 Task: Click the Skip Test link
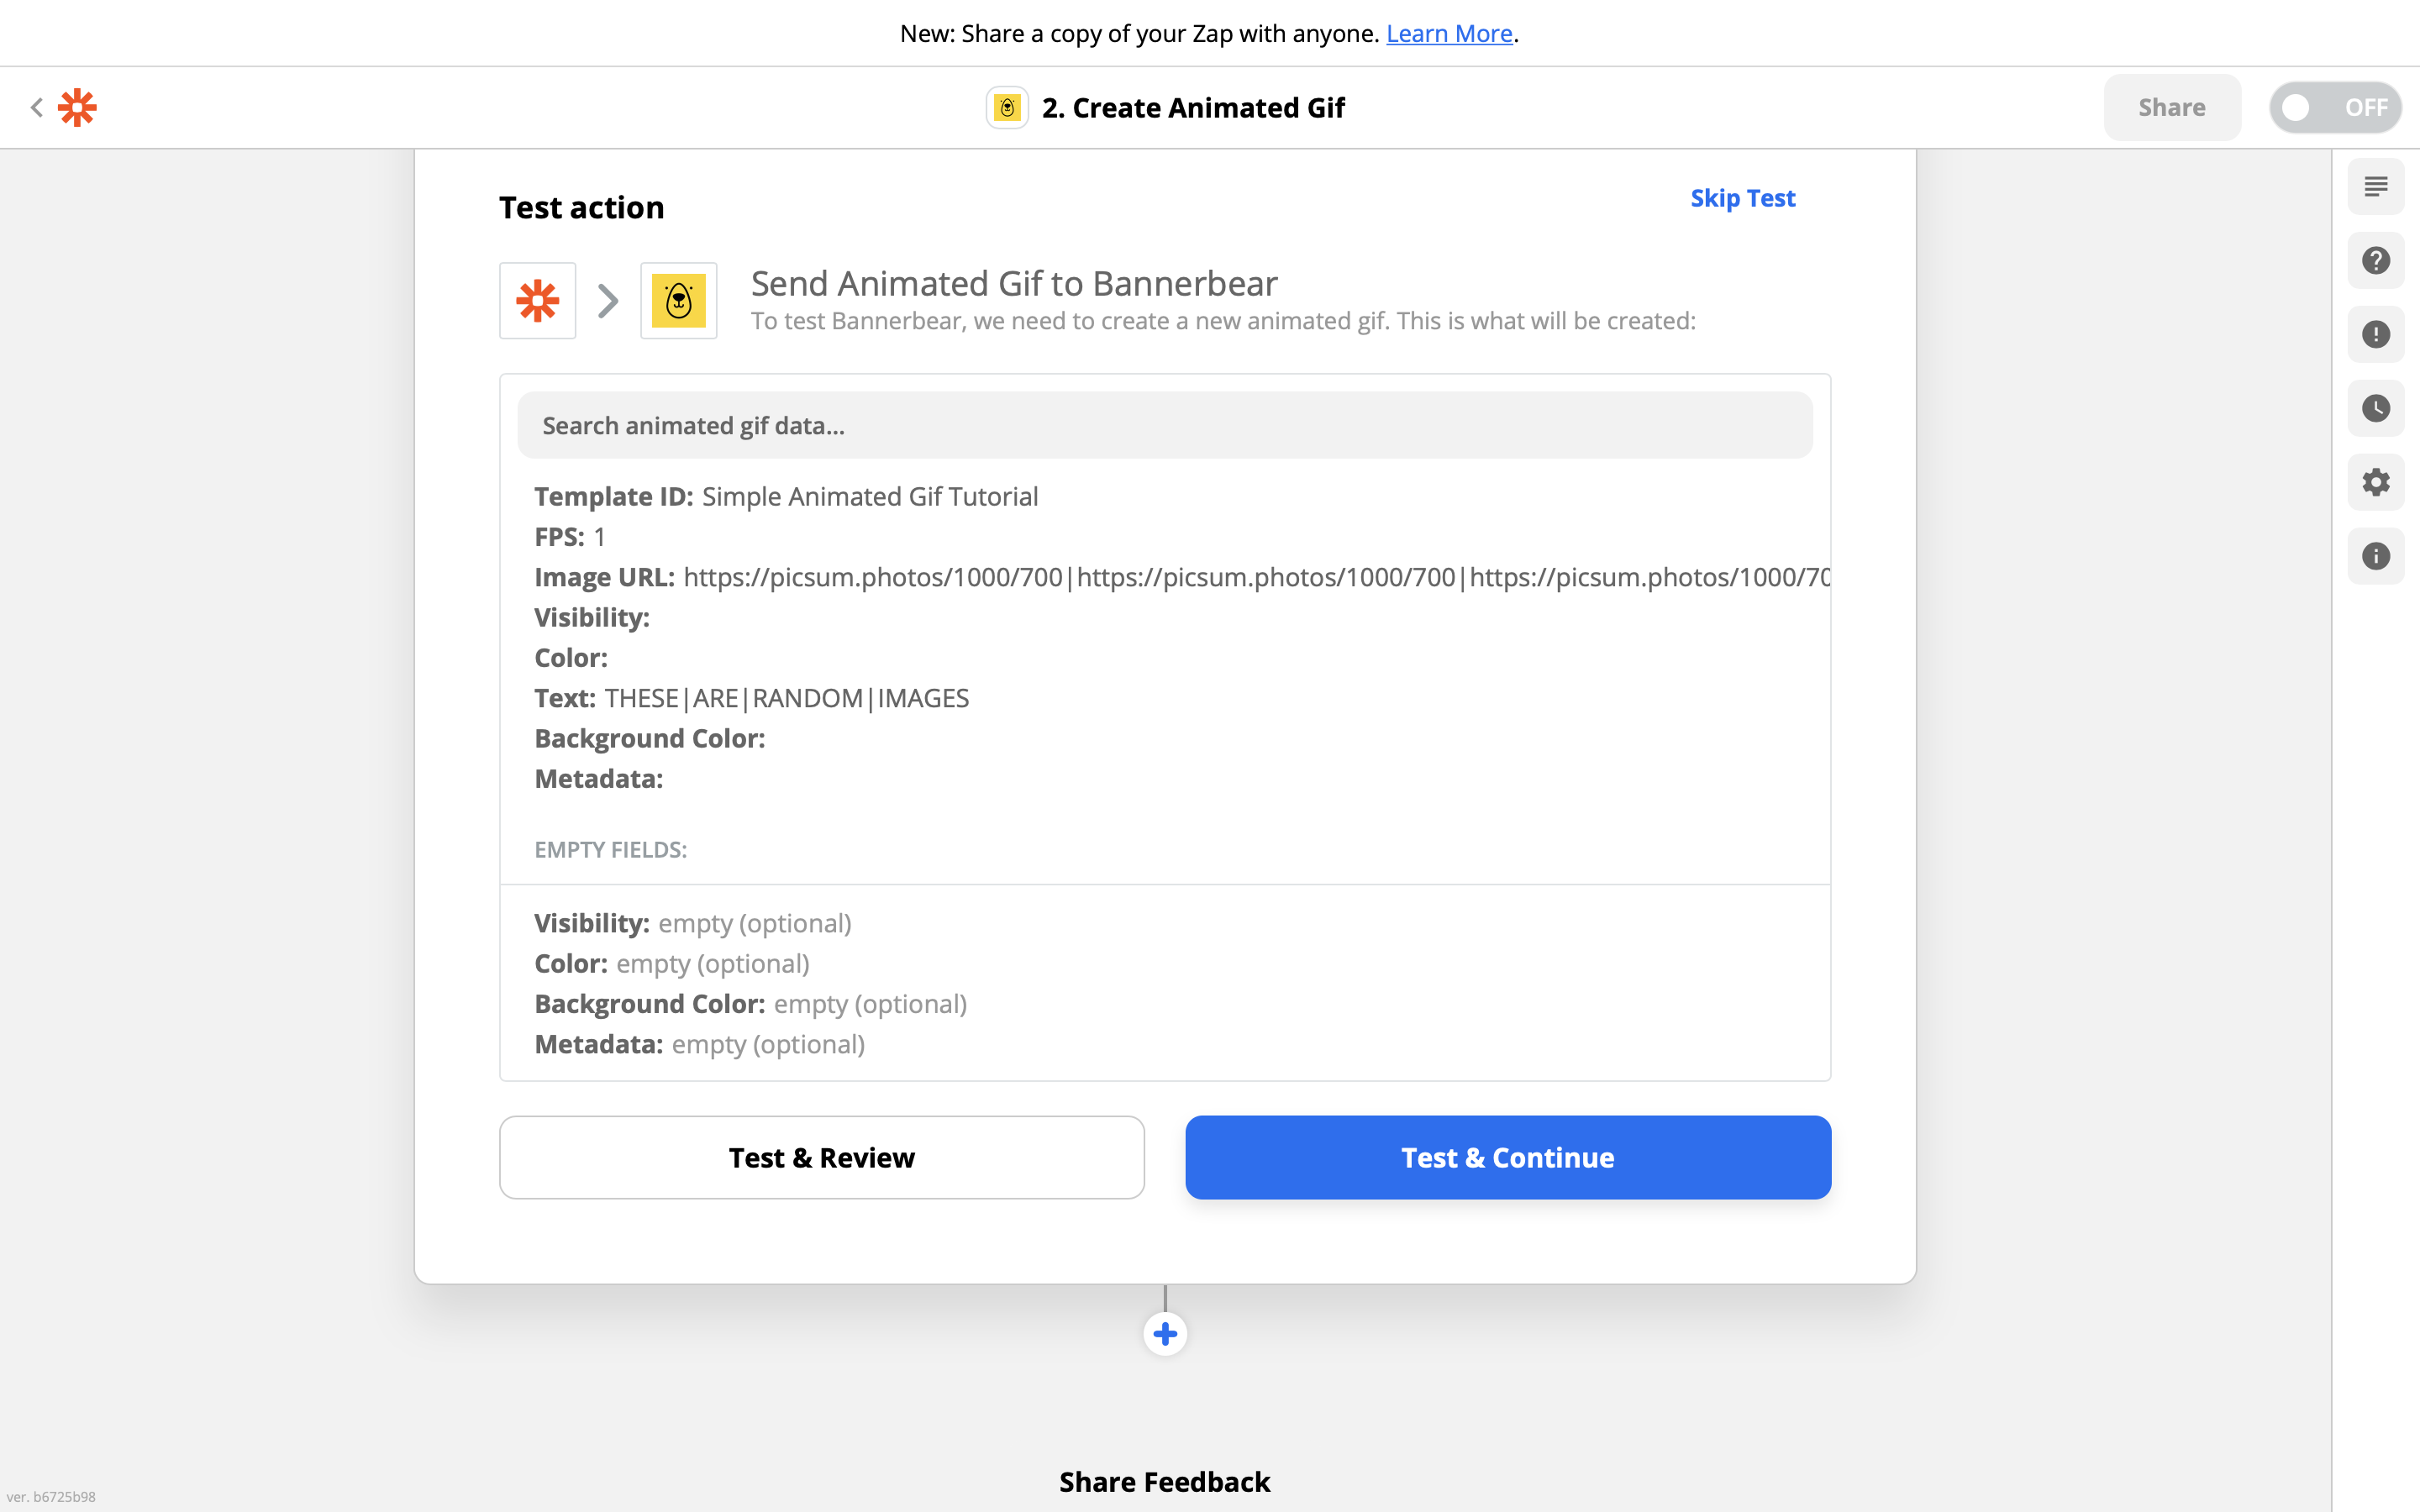pos(1742,198)
